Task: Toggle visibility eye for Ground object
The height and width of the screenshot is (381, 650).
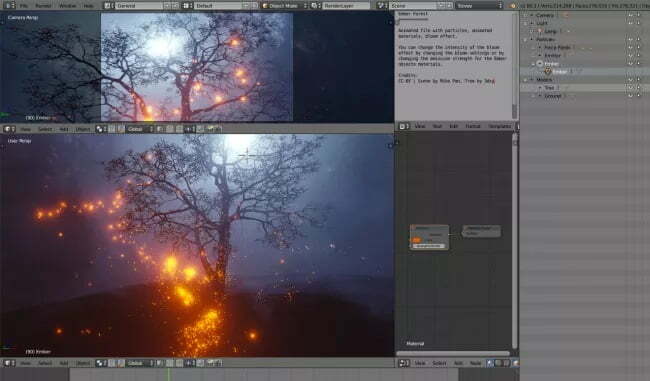Action: (x=631, y=96)
